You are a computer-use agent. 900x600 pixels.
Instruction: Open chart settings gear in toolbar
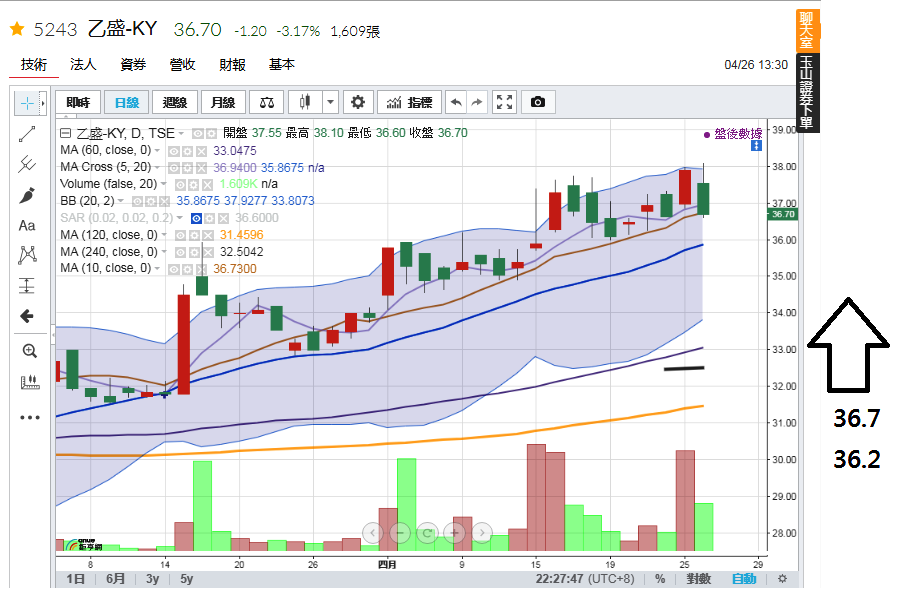click(x=358, y=102)
